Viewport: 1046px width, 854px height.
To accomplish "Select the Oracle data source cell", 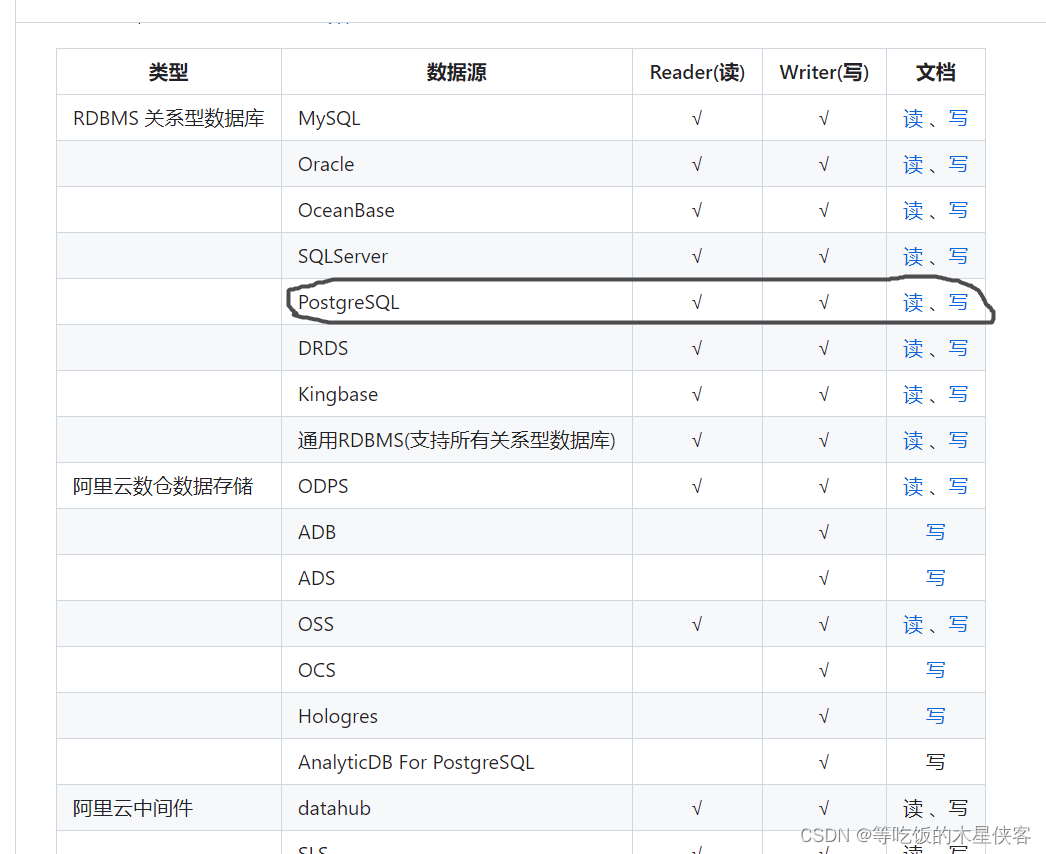I will [x=457, y=164].
